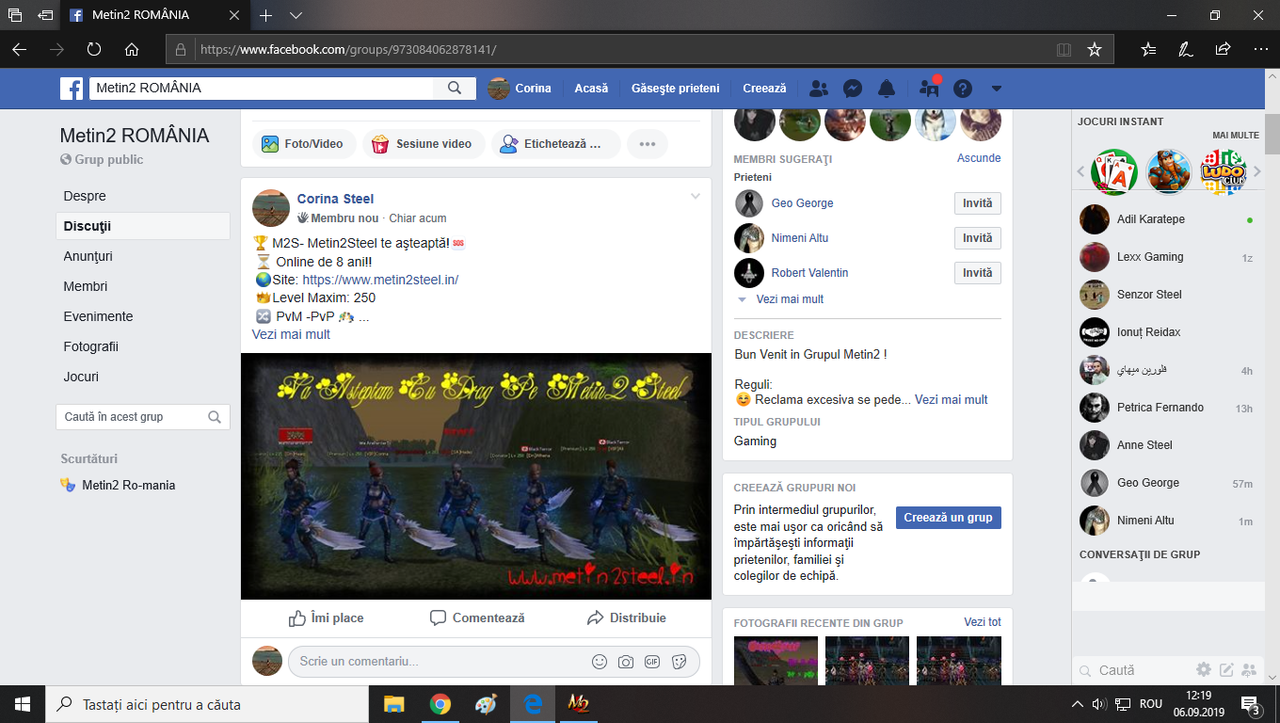Click the add notes pen icon
The width and height of the screenshot is (1280, 723).
click(1185, 49)
